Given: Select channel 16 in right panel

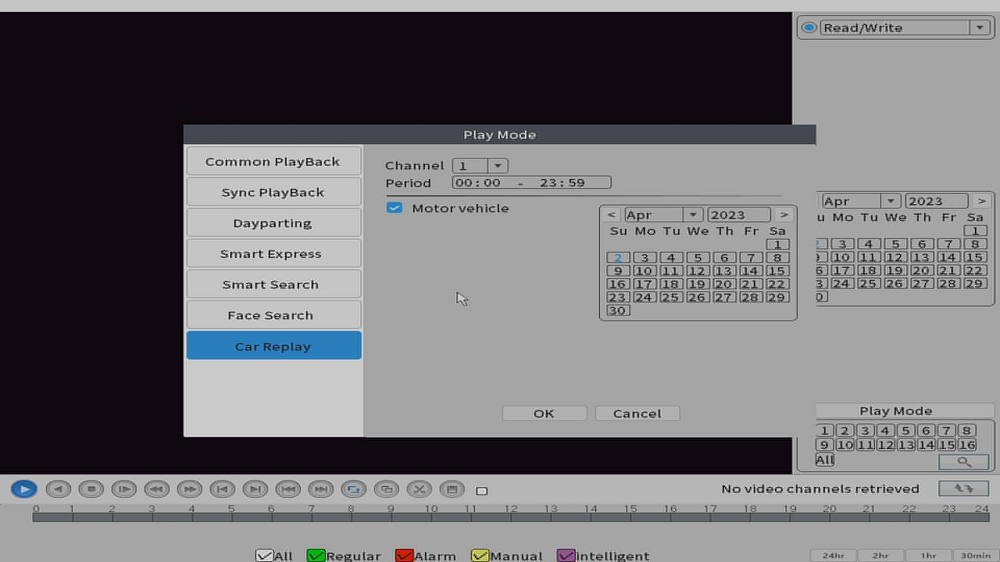Looking at the screenshot, I should point(967,445).
